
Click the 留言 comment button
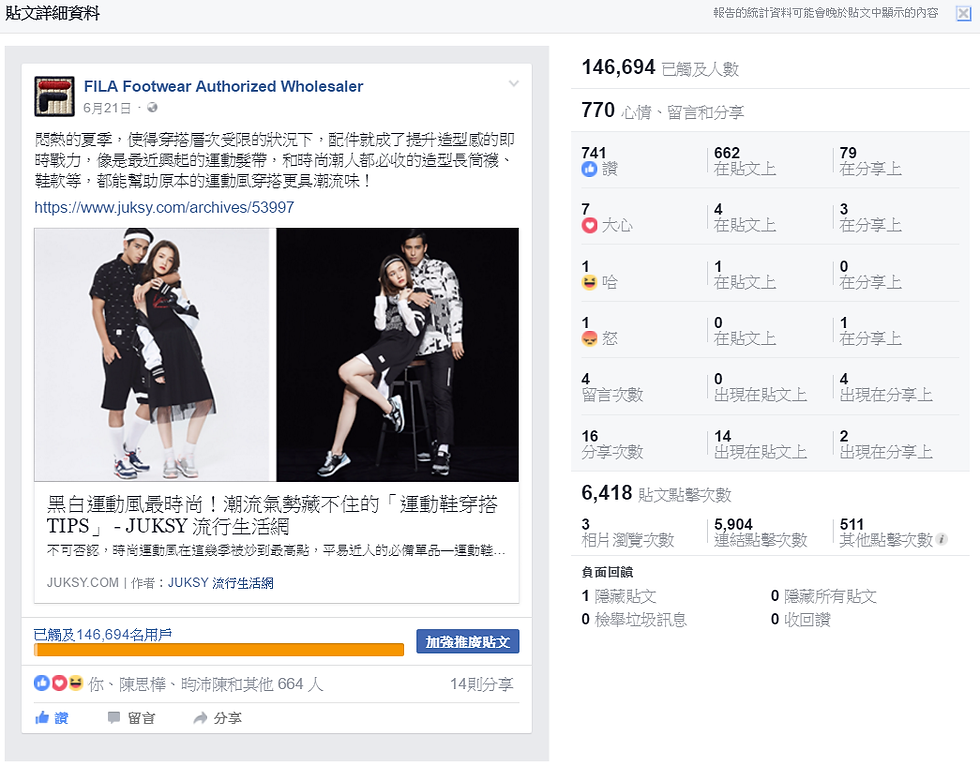pos(131,718)
